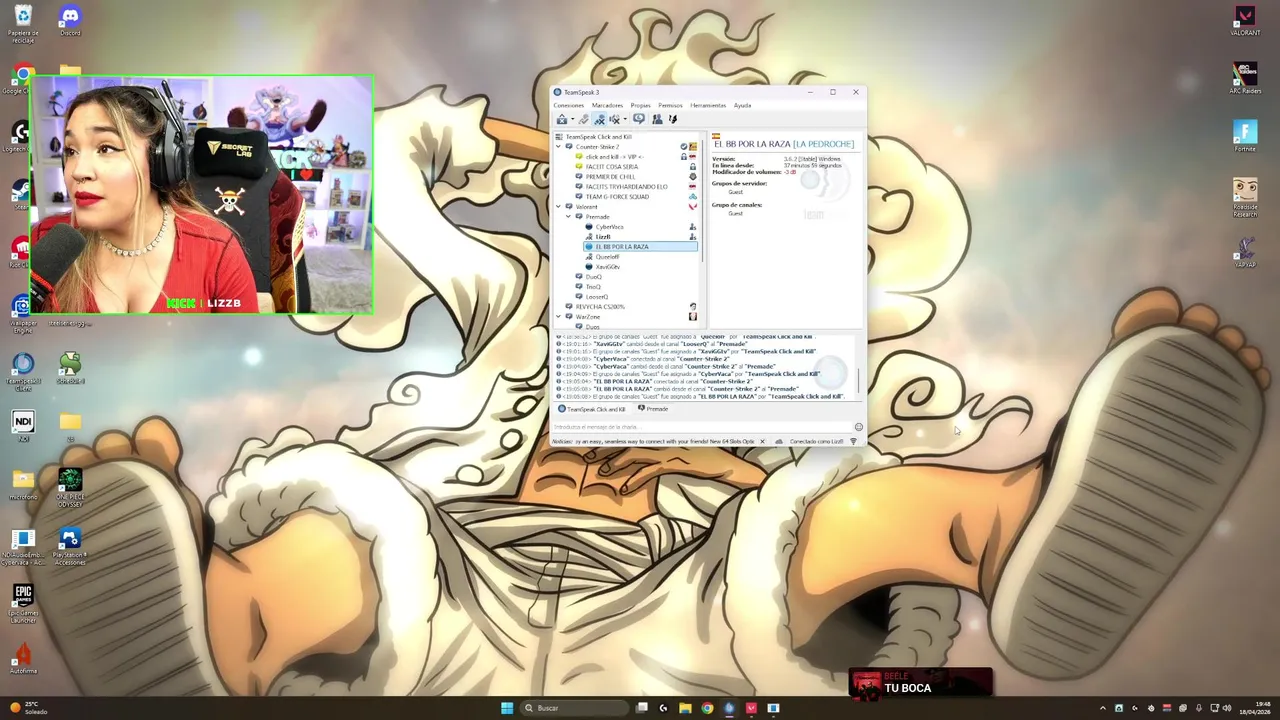Select user CyberVaca in Premade
Screen dimensions: 1280x720
pyautogui.click(x=609, y=227)
